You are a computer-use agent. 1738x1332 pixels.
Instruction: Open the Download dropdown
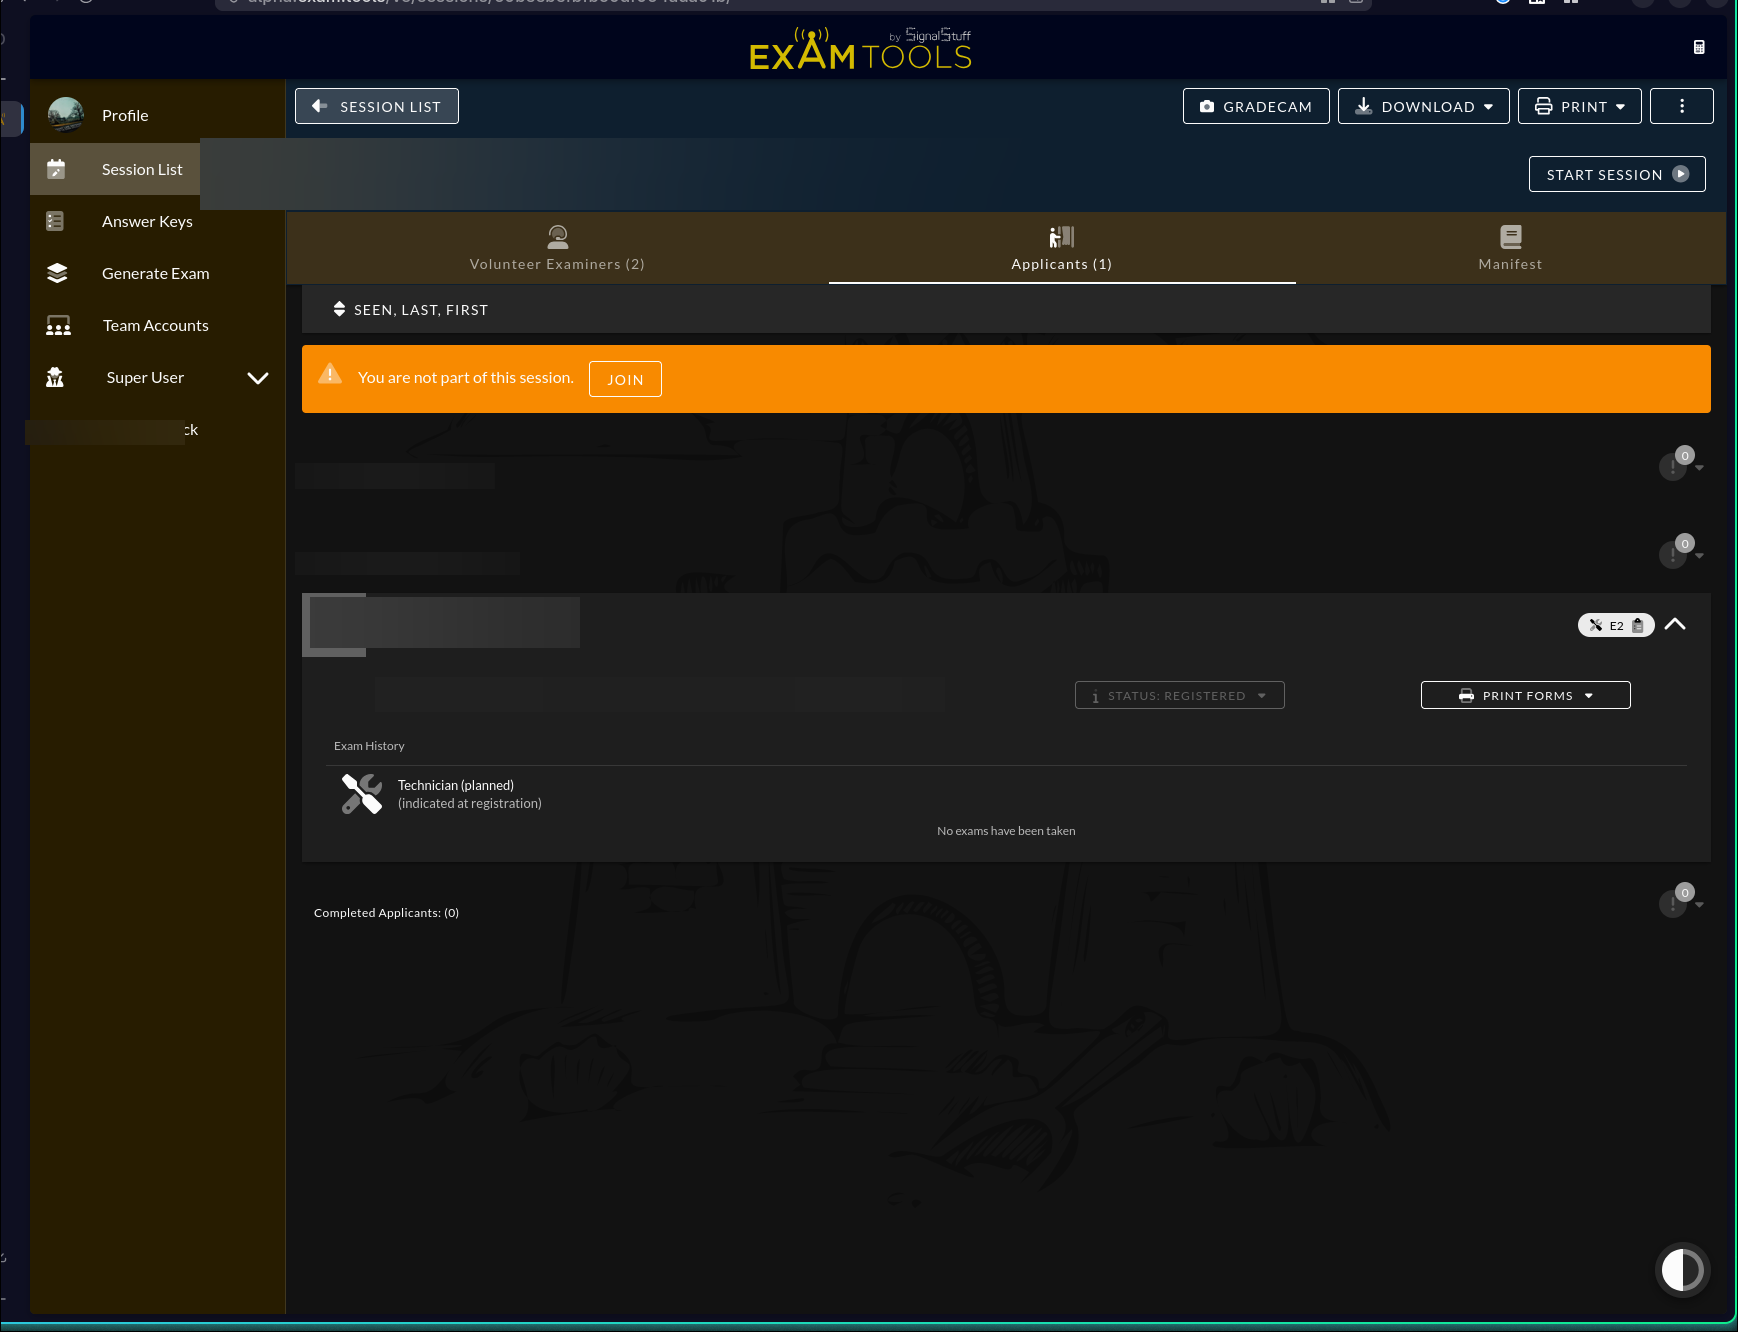point(1424,106)
